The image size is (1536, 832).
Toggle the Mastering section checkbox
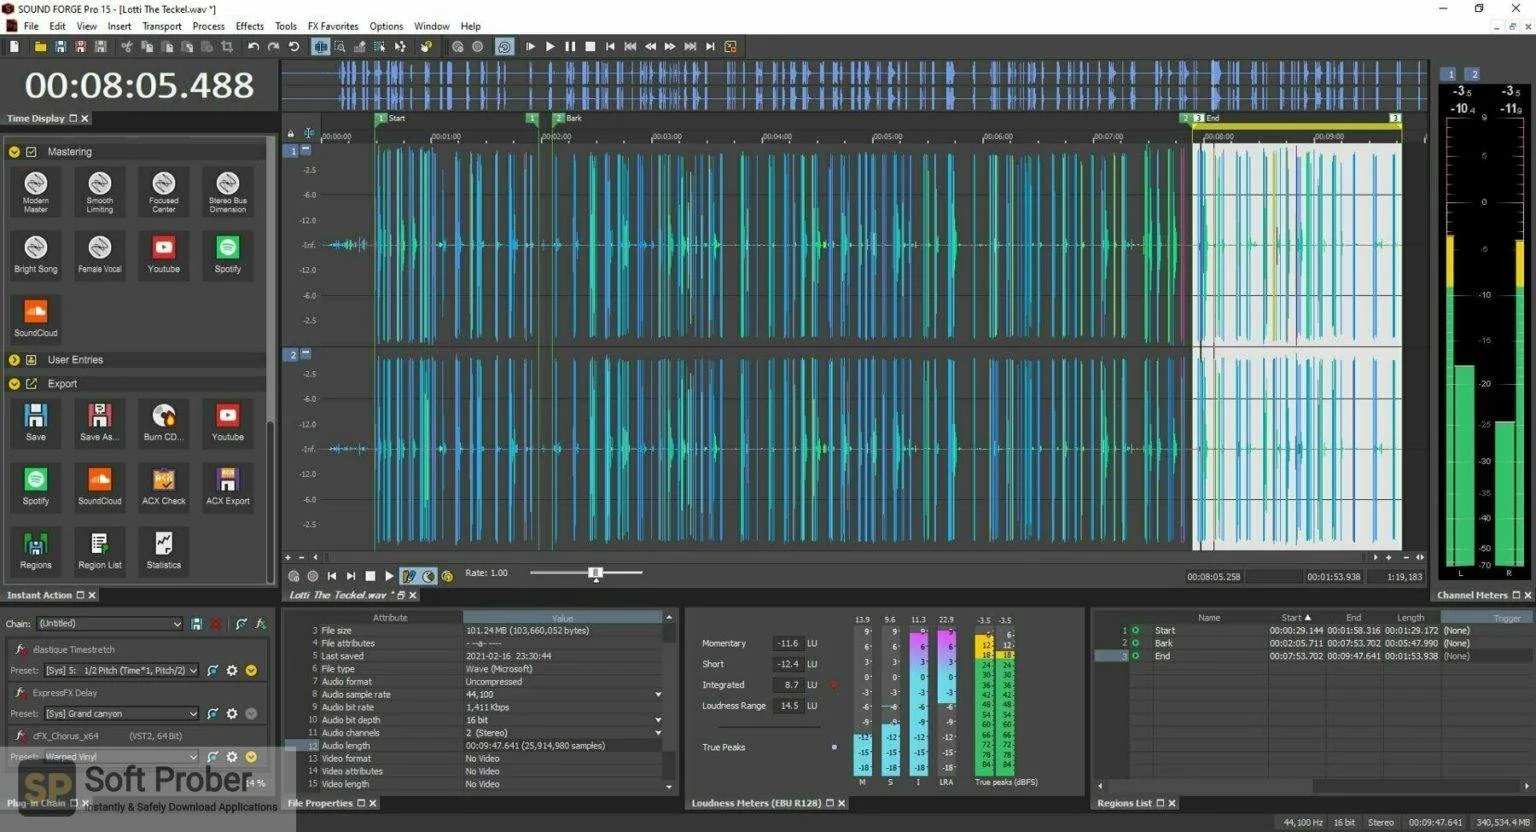31,152
